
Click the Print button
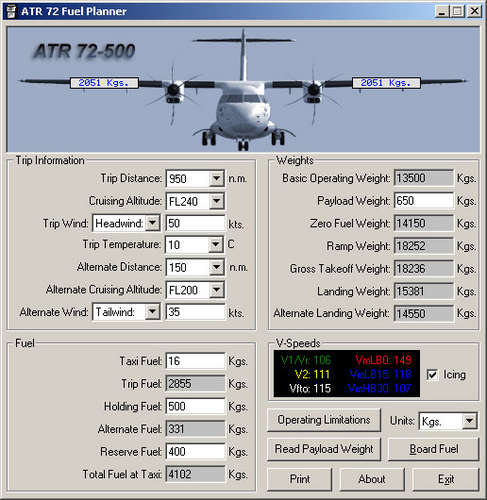300,479
